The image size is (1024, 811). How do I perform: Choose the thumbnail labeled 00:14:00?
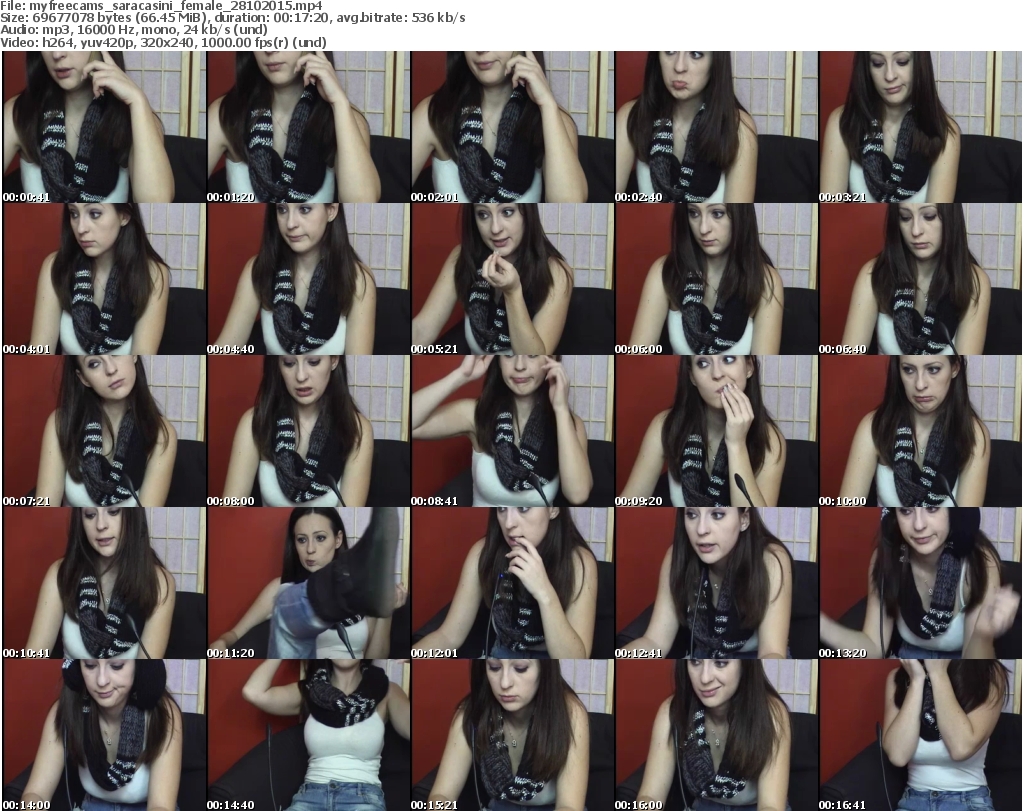(104, 735)
